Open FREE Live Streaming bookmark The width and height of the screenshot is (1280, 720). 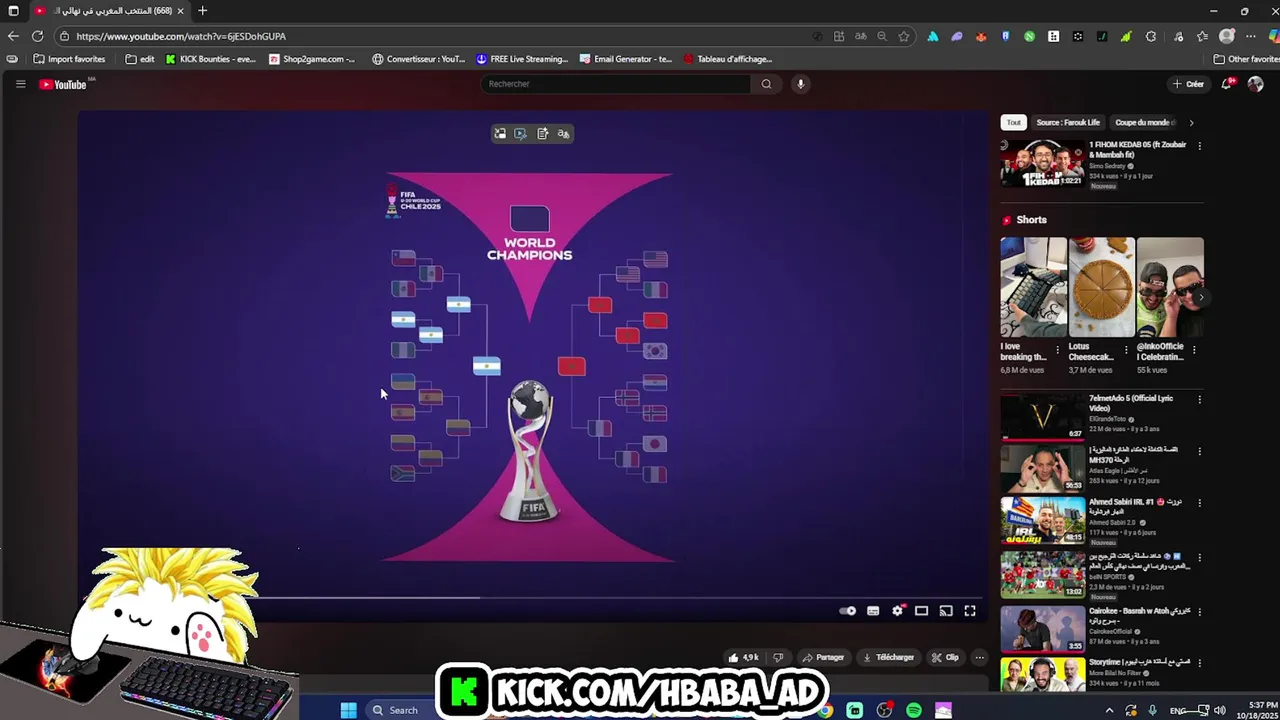(522, 59)
